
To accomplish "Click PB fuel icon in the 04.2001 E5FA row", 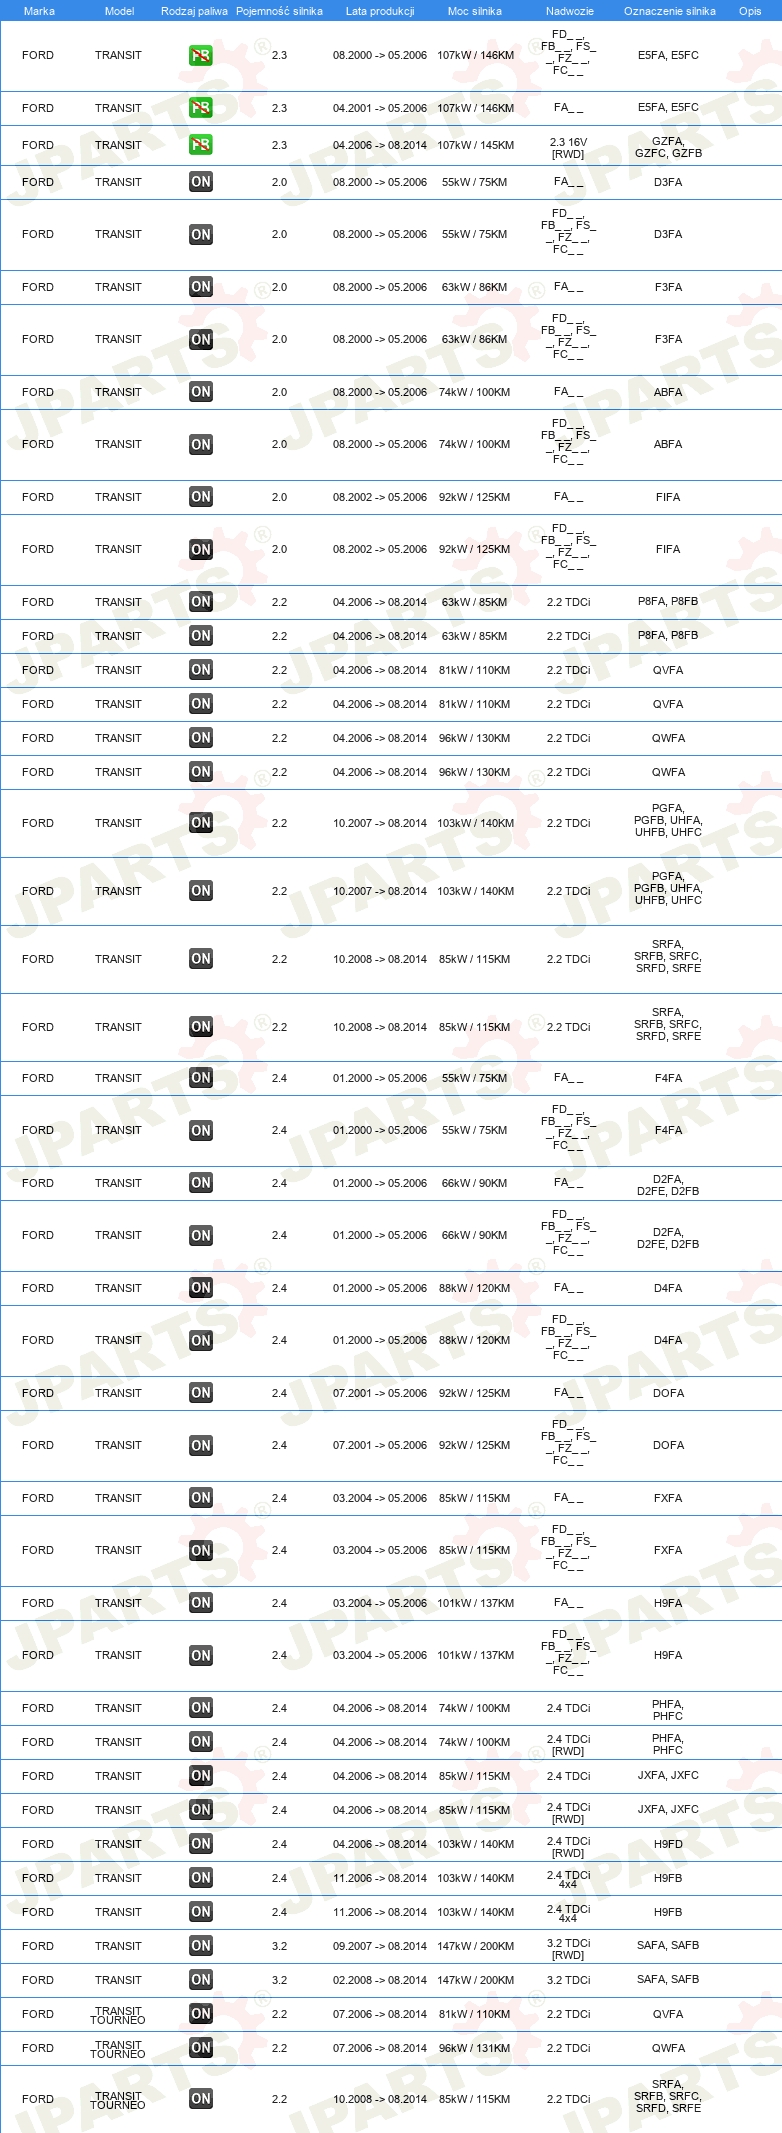I will (201, 108).
